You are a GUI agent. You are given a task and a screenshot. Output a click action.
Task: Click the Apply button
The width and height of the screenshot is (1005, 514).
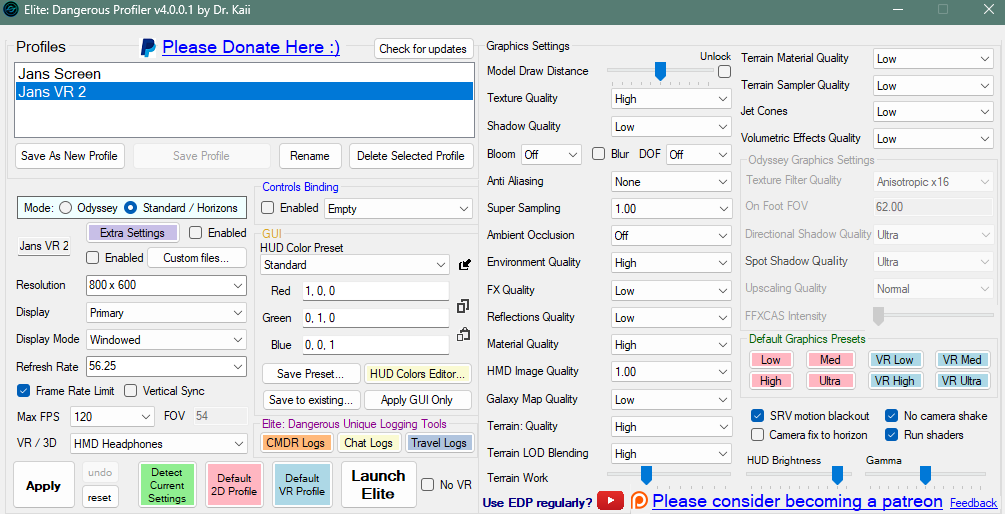pyautogui.click(x=44, y=486)
